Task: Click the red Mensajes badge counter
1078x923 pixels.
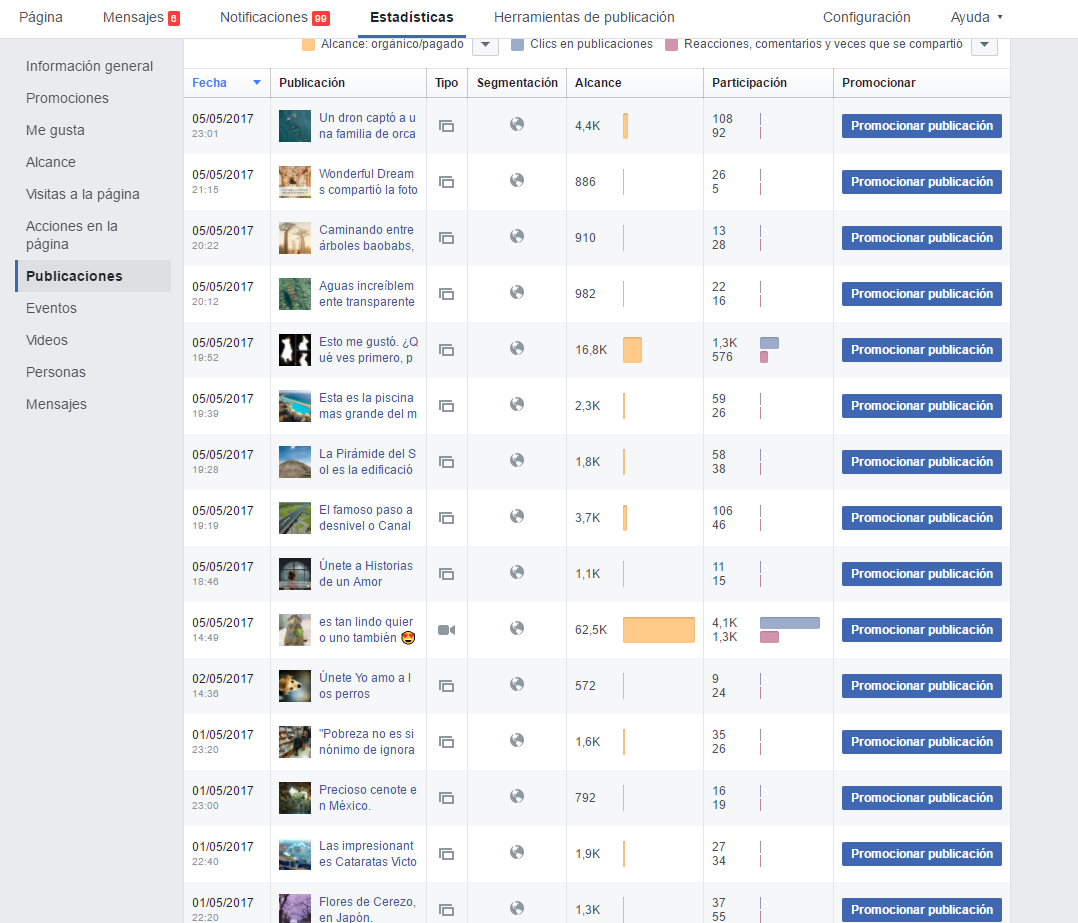Action: click(174, 19)
